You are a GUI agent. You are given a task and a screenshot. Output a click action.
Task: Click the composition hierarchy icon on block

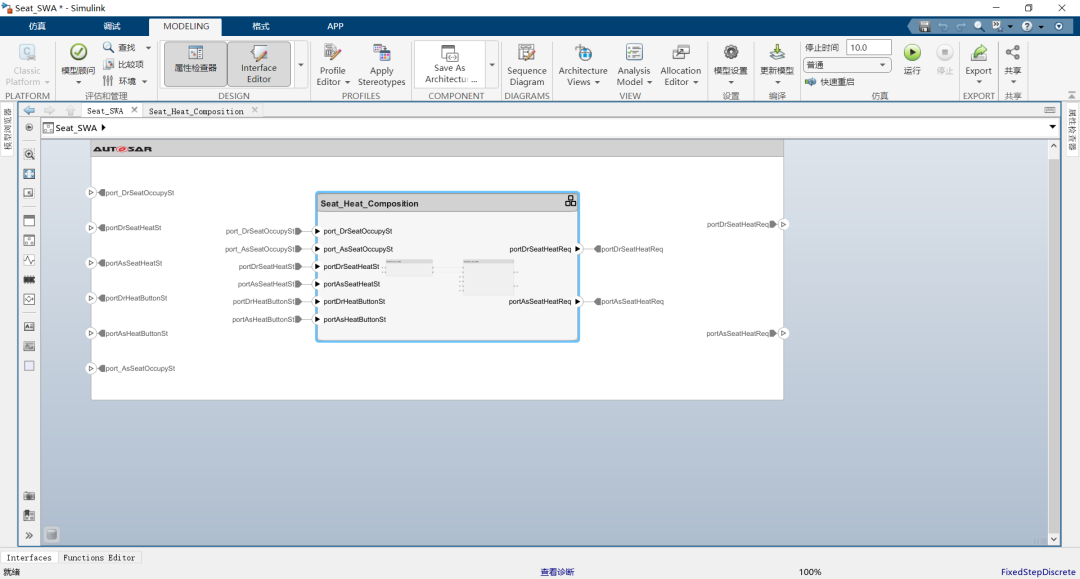point(570,201)
